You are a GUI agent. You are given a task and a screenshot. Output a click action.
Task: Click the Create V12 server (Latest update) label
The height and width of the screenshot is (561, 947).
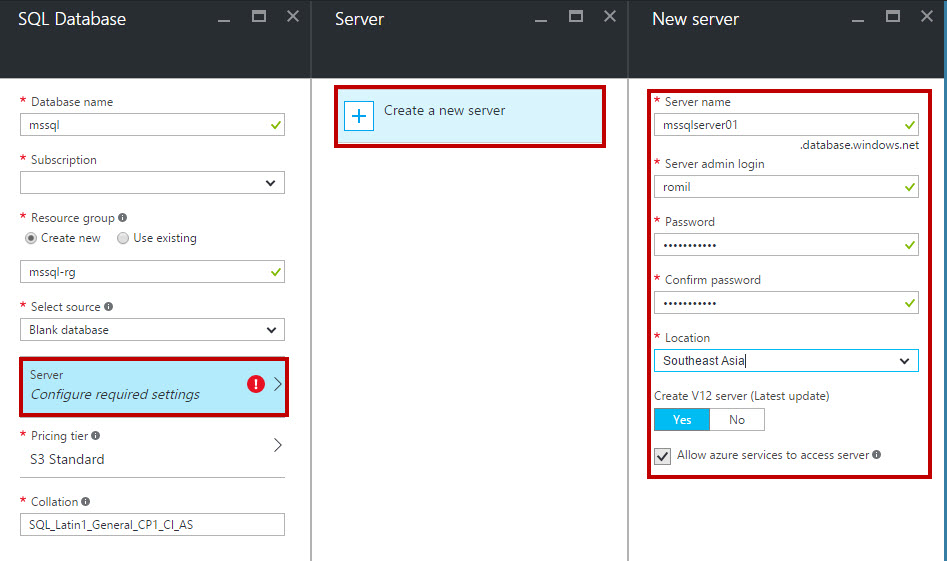point(742,396)
